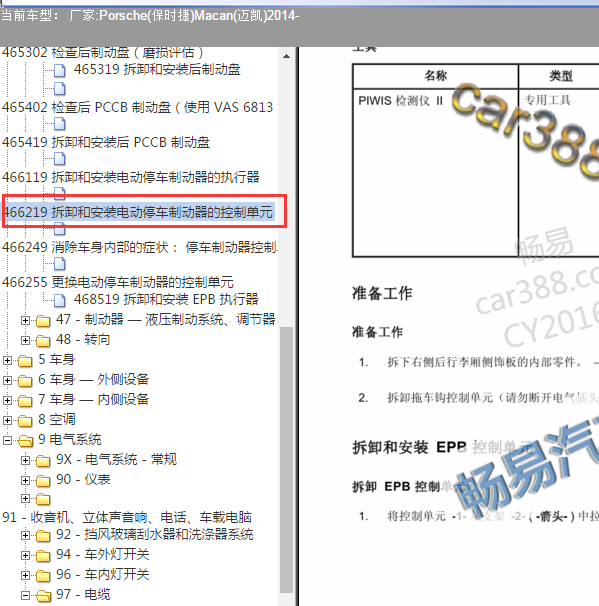
Task: Click document icon above 466119 row
Action: coord(60,158)
